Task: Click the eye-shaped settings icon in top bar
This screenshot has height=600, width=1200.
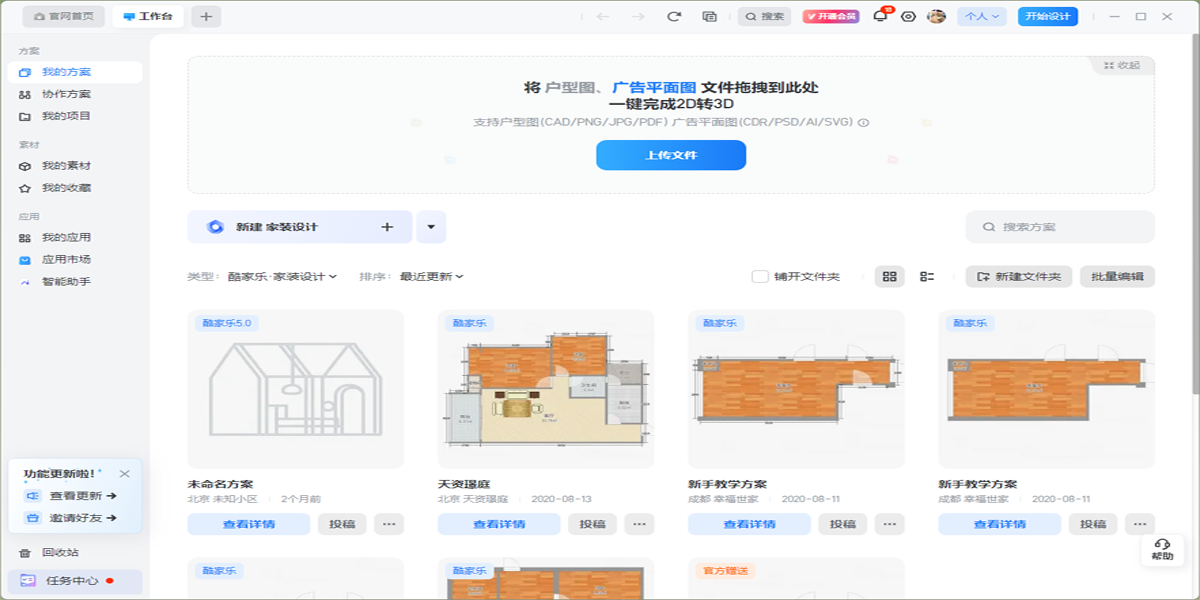Action: (908, 16)
